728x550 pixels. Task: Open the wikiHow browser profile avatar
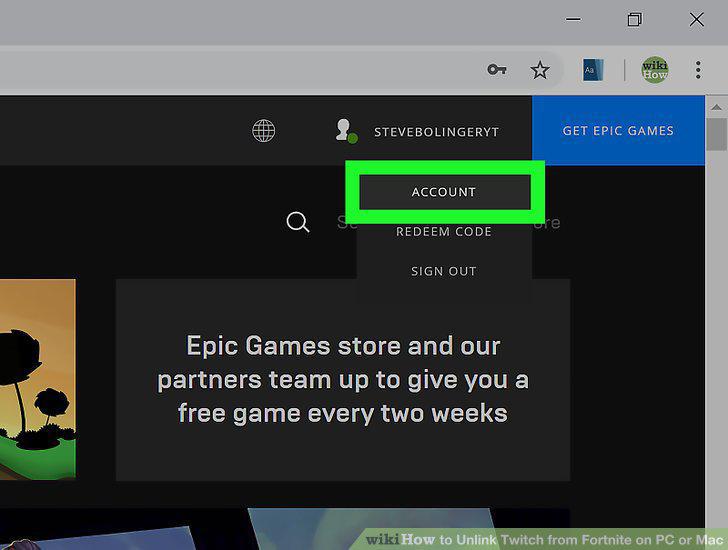[655, 70]
